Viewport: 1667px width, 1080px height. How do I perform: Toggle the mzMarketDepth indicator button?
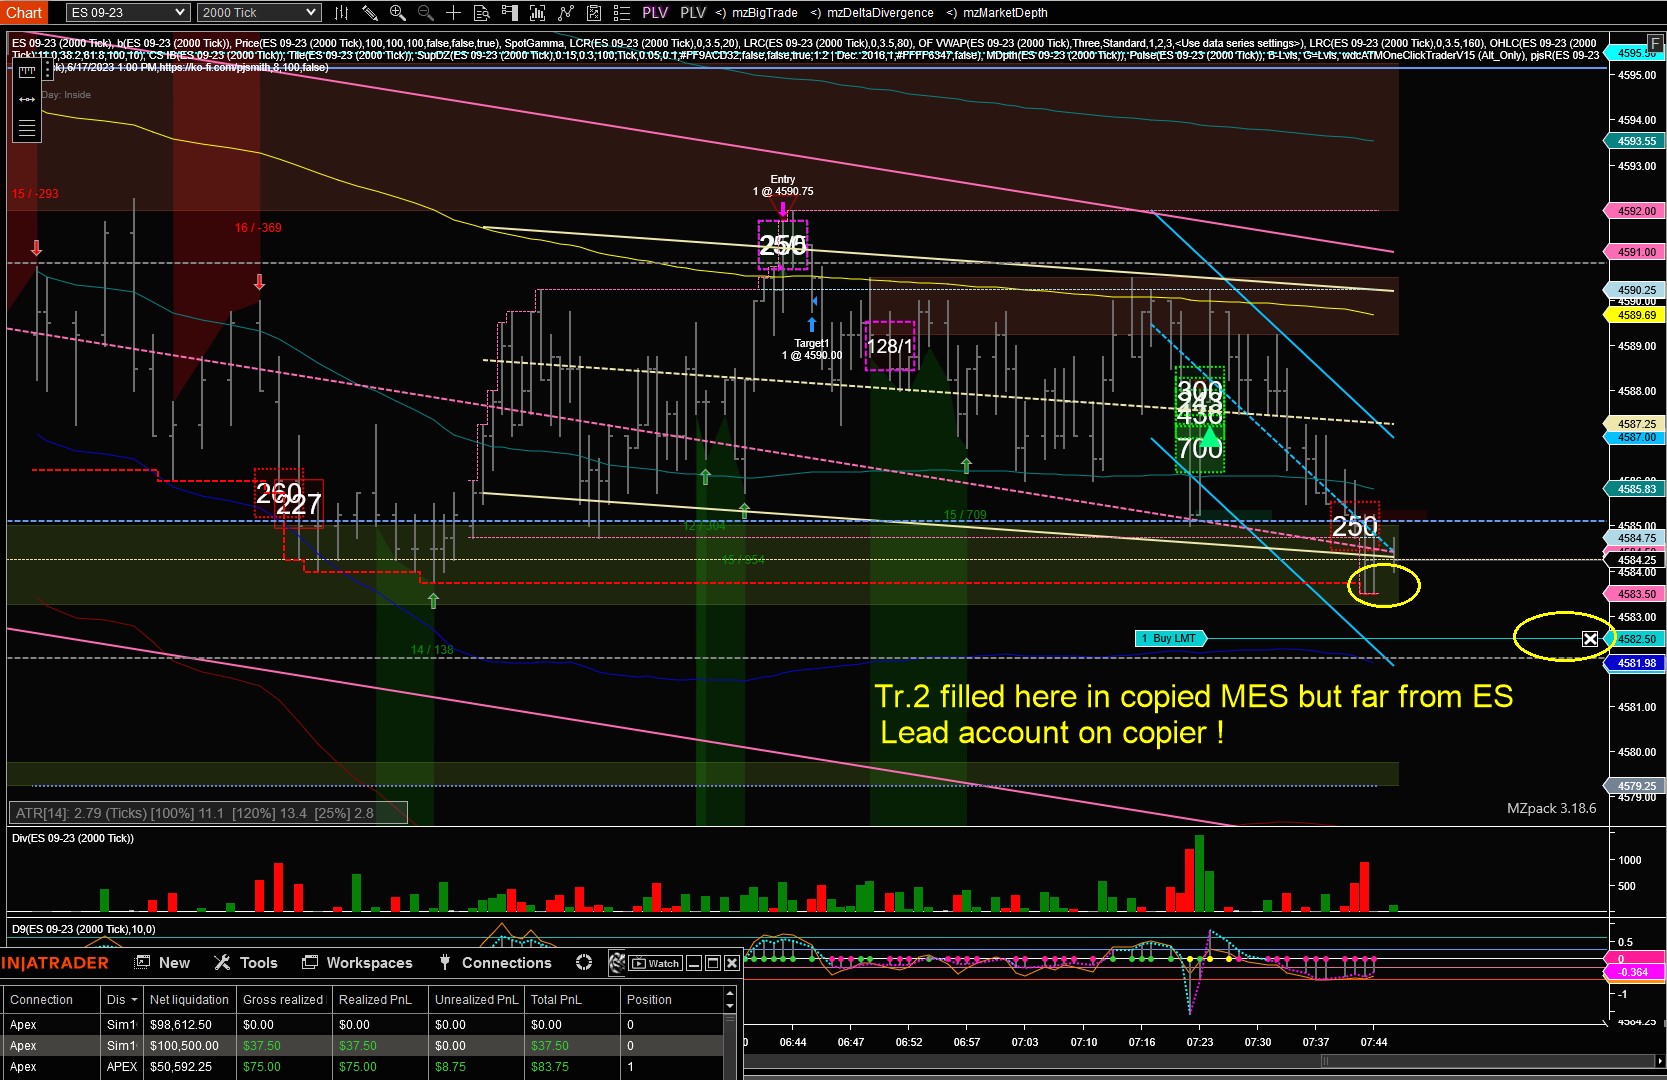pyautogui.click(x=997, y=13)
